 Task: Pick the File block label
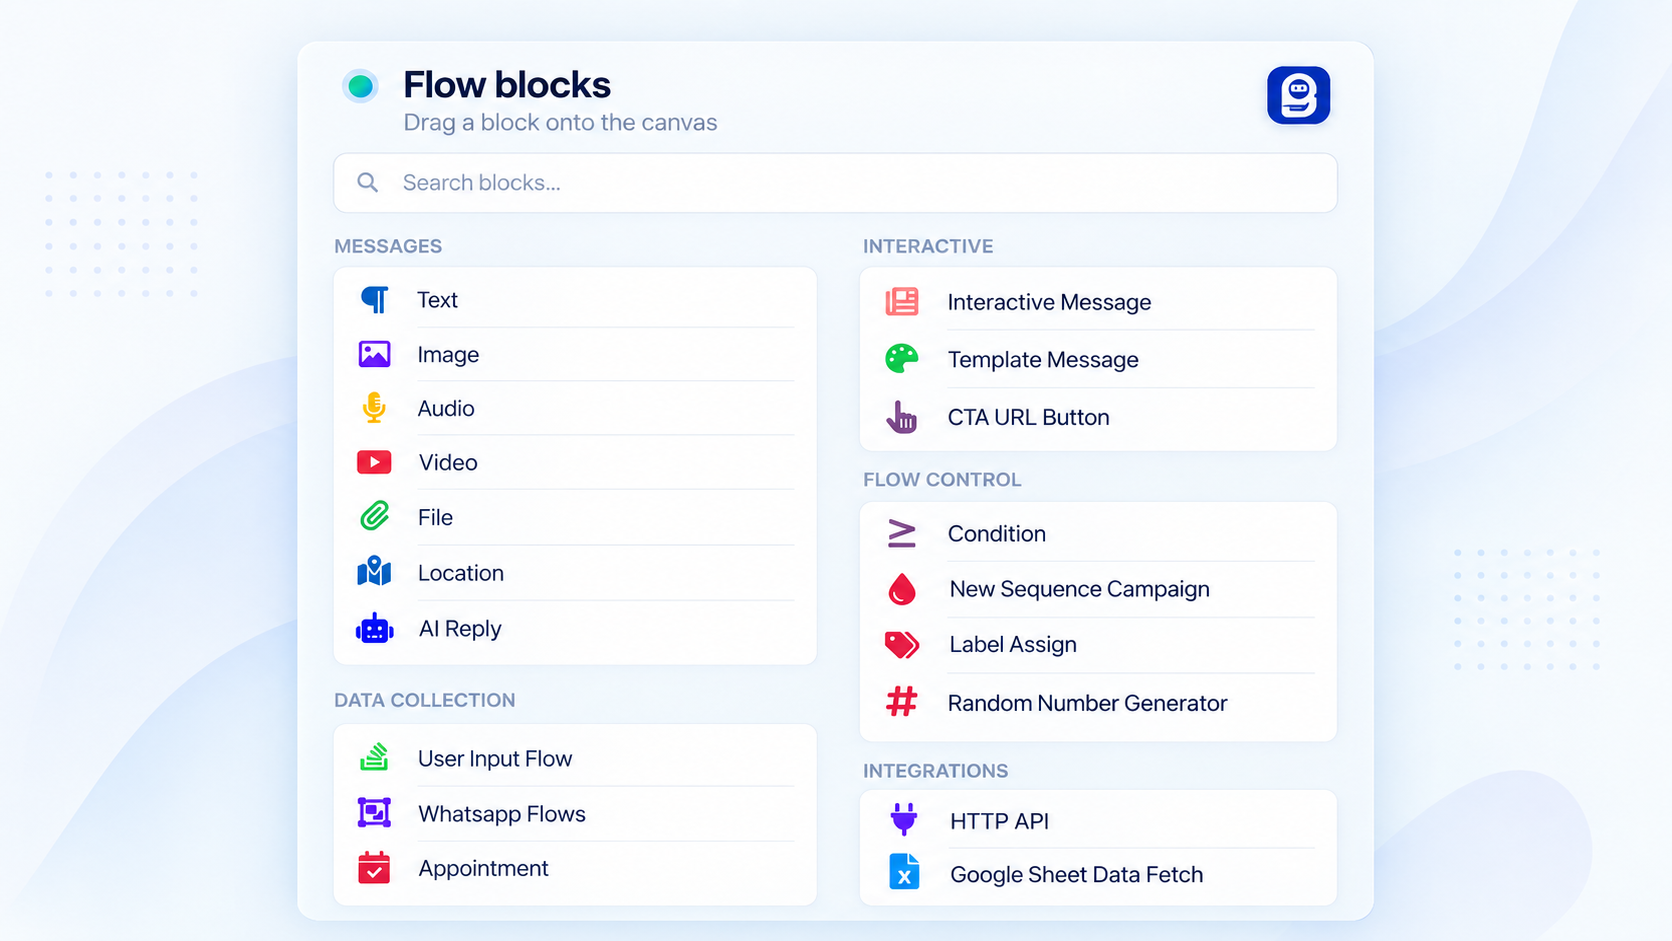pos(435,517)
